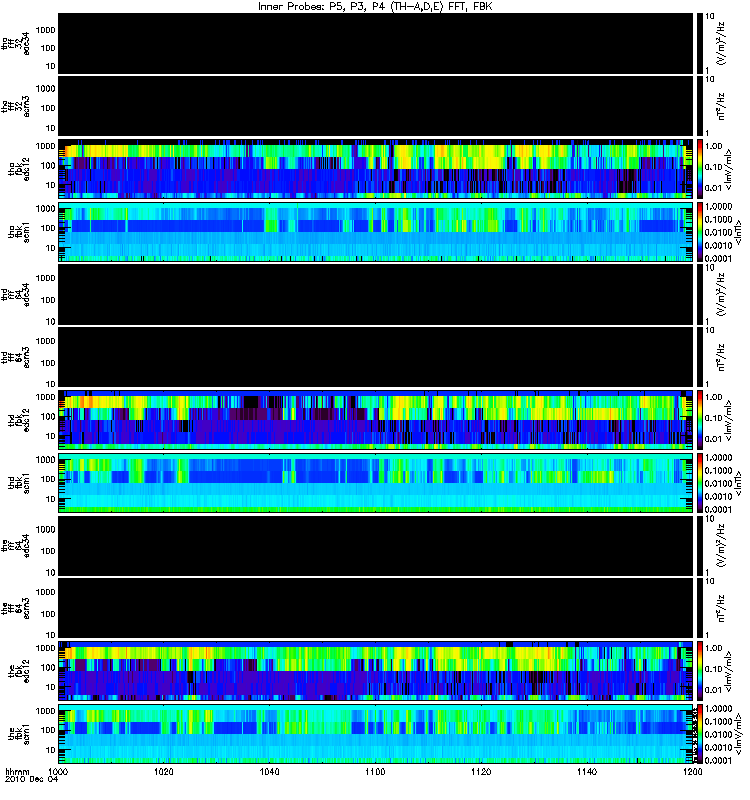
Task: Click the 1140 time axis tick label
Action: [587, 771]
